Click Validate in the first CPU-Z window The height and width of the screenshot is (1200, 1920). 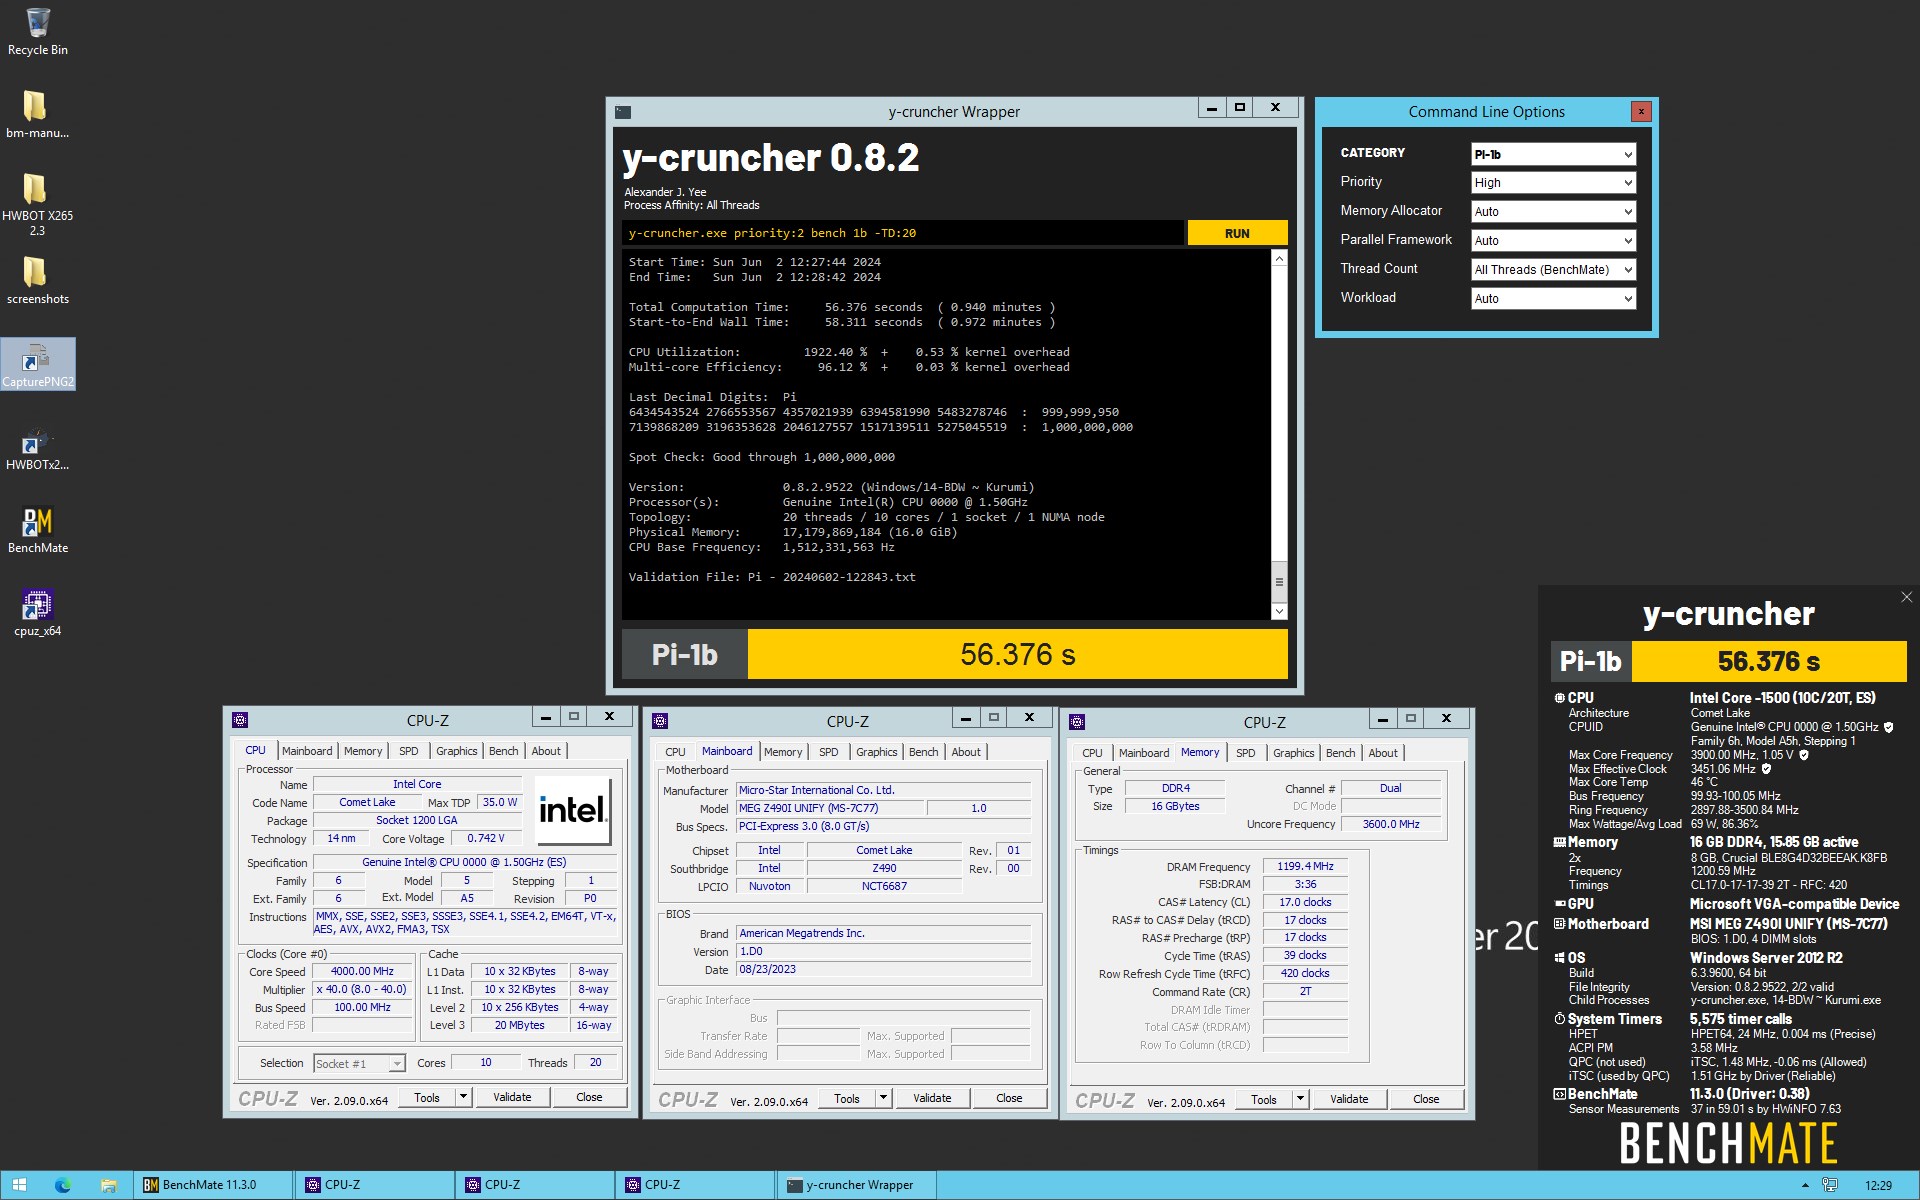(x=512, y=1097)
